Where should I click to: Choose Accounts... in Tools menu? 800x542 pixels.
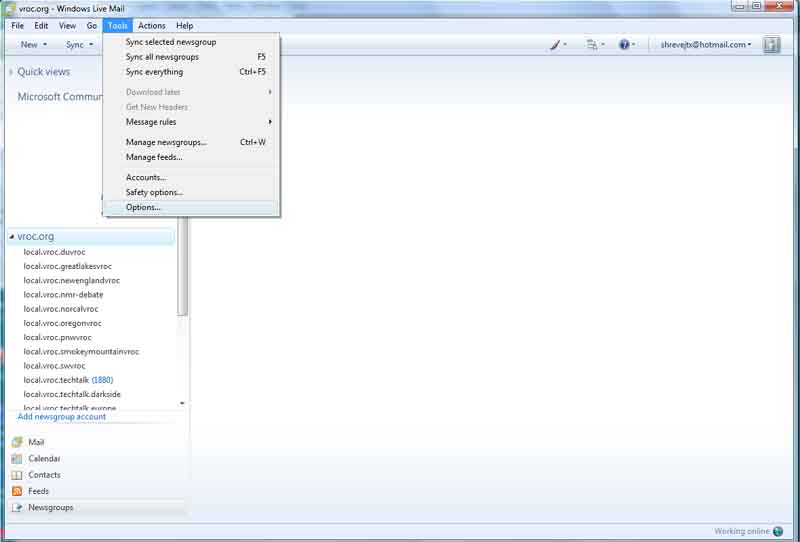coord(191,177)
